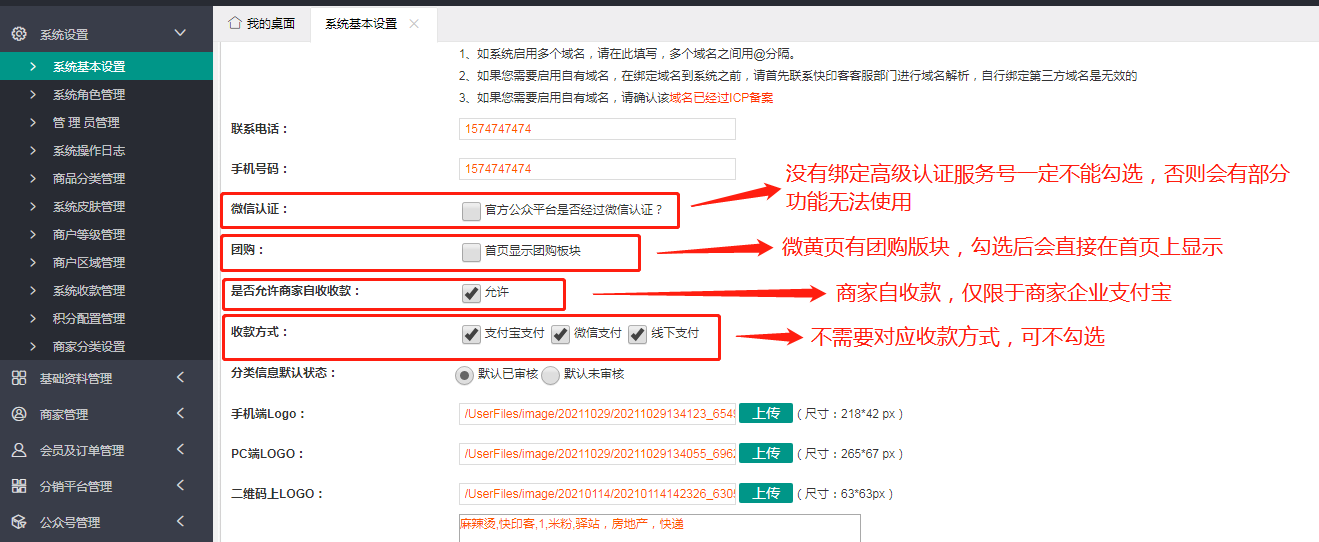Click 上传 button for PC端LOGO
This screenshot has width=1319, height=542.
tap(766, 453)
